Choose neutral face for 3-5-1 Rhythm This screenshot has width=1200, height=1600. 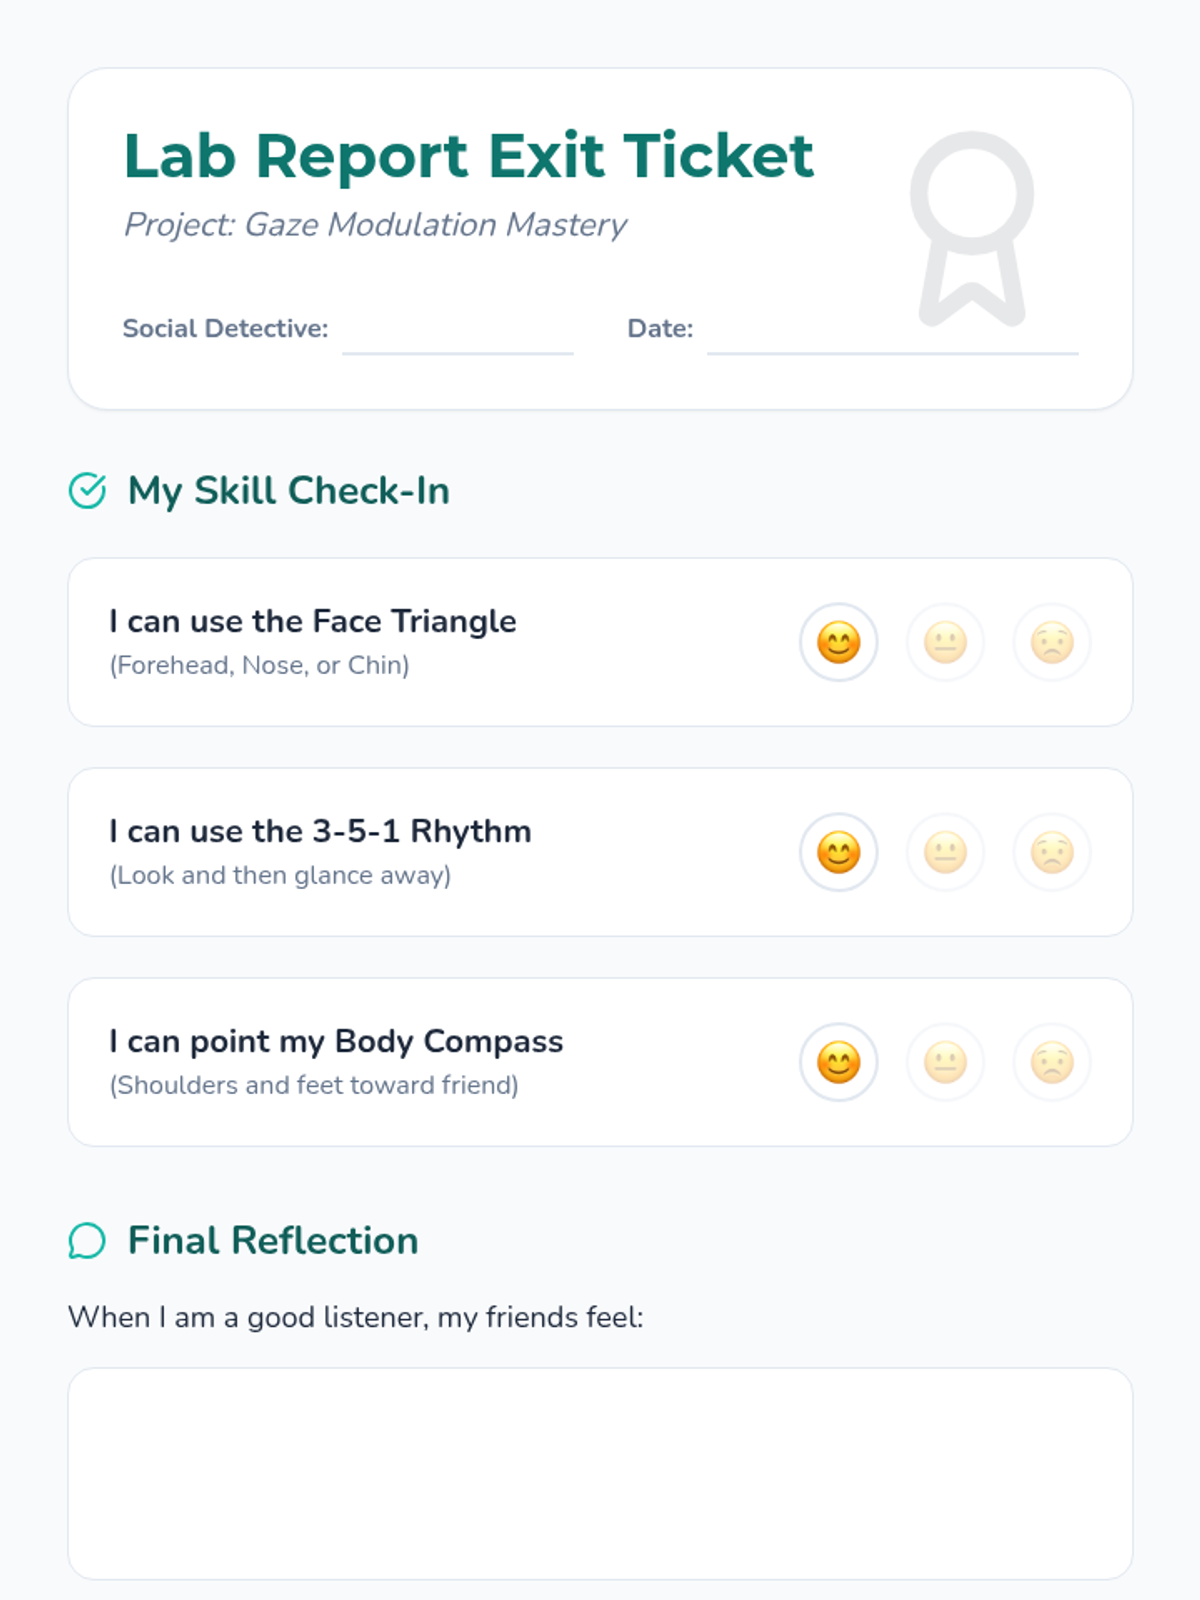(945, 852)
